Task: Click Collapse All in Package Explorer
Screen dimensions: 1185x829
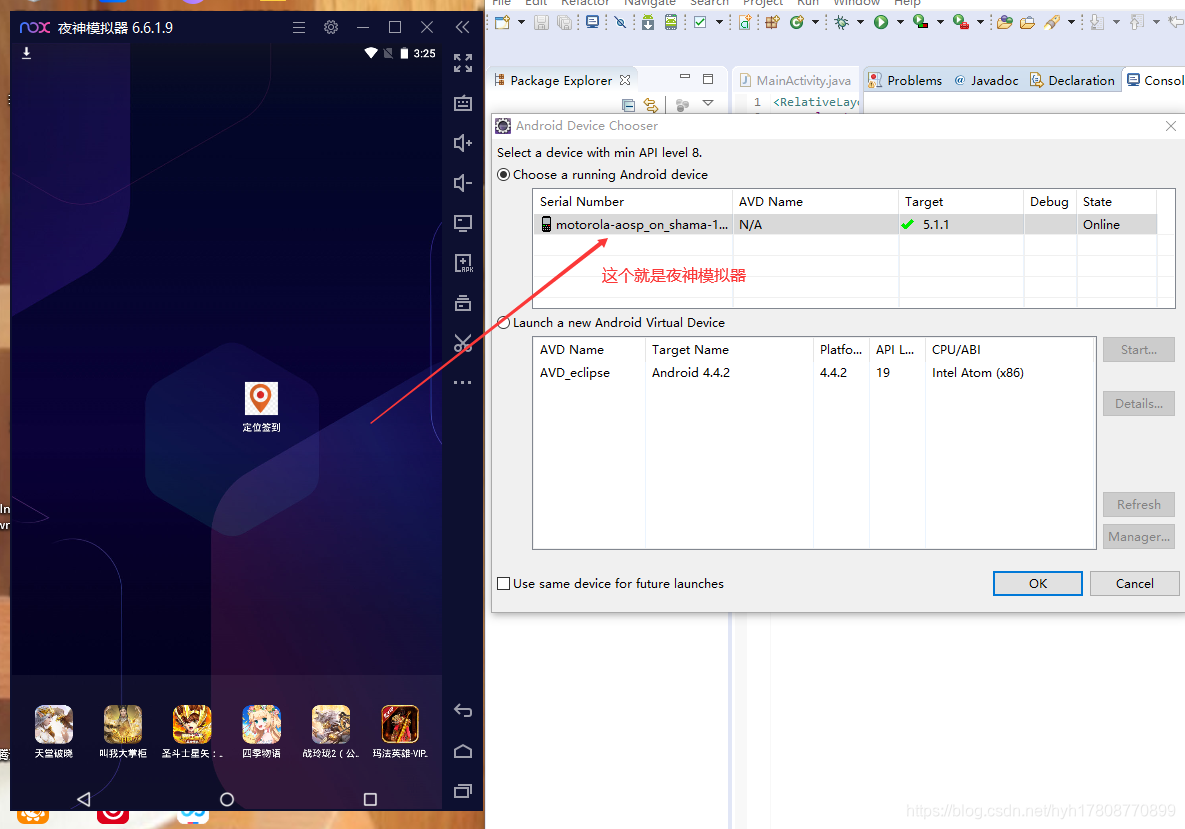Action: [x=628, y=104]
